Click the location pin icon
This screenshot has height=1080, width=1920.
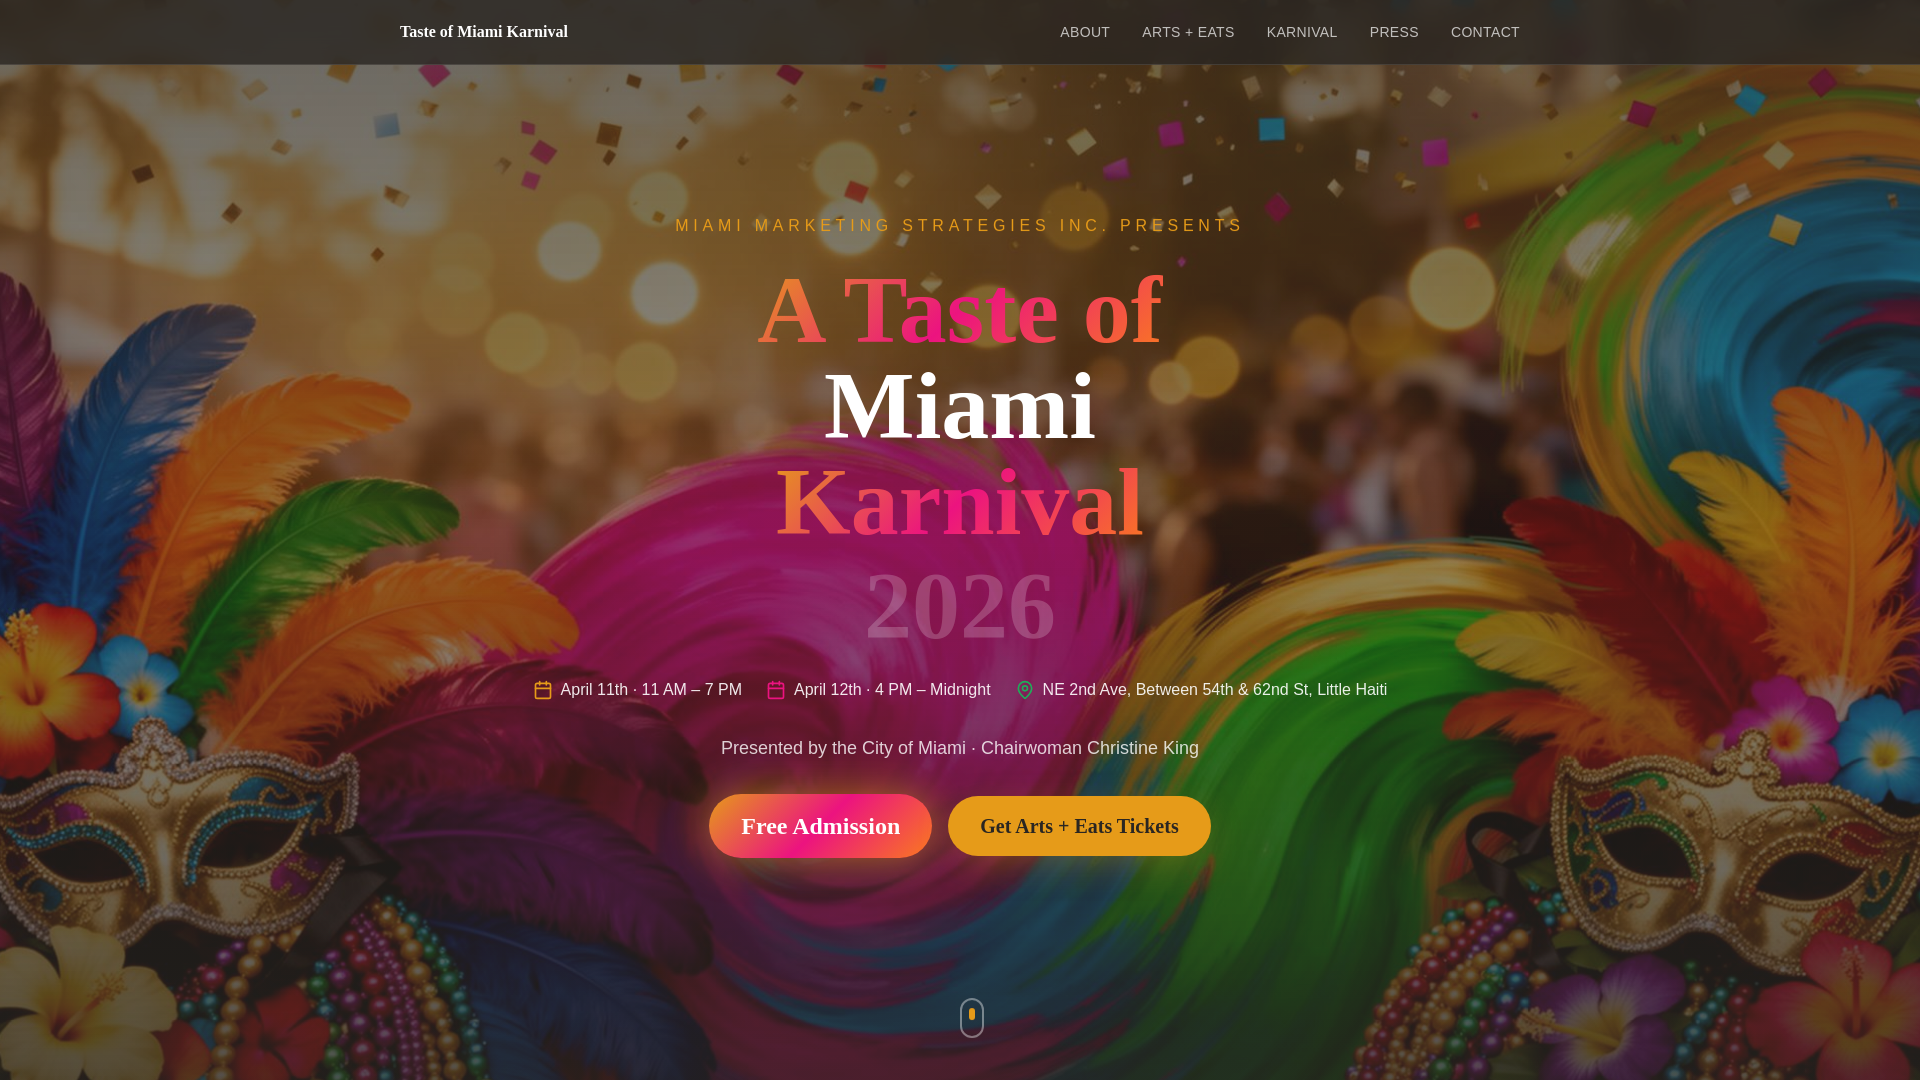point(1025,690)
